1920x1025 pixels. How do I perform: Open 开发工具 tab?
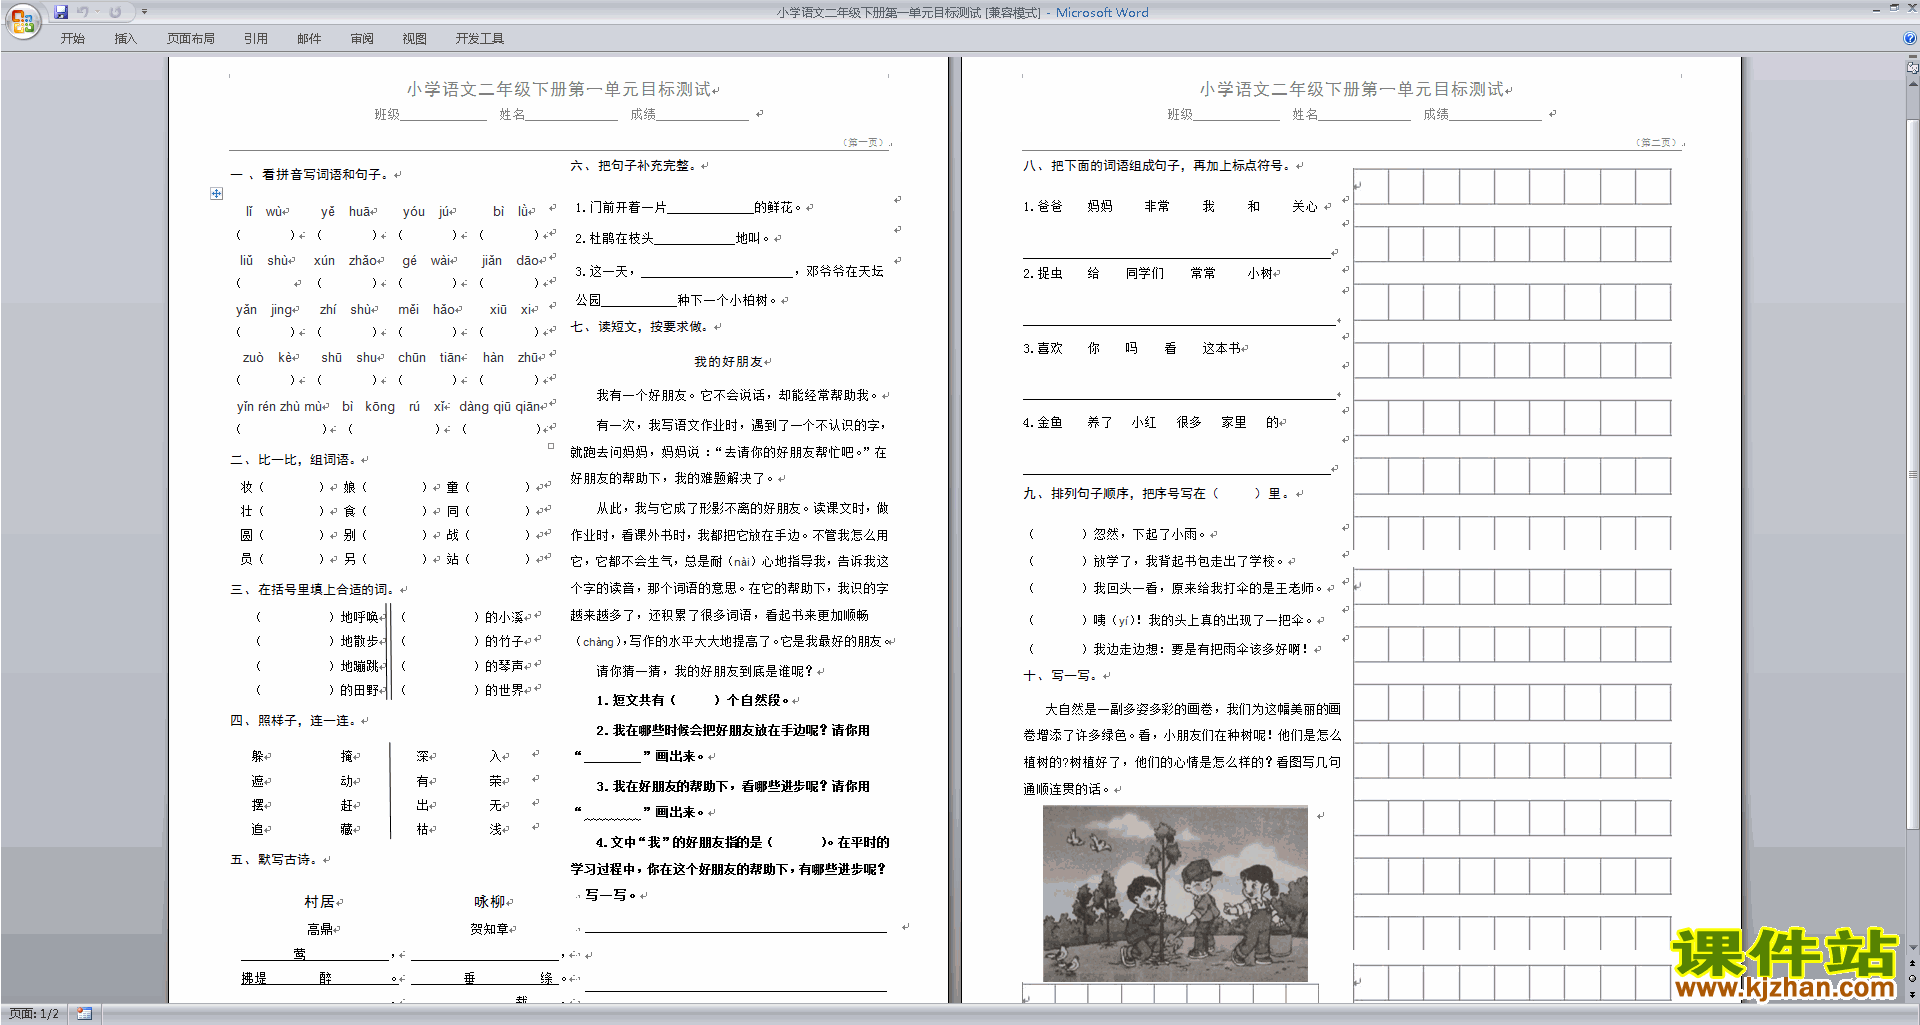(480, 39)
